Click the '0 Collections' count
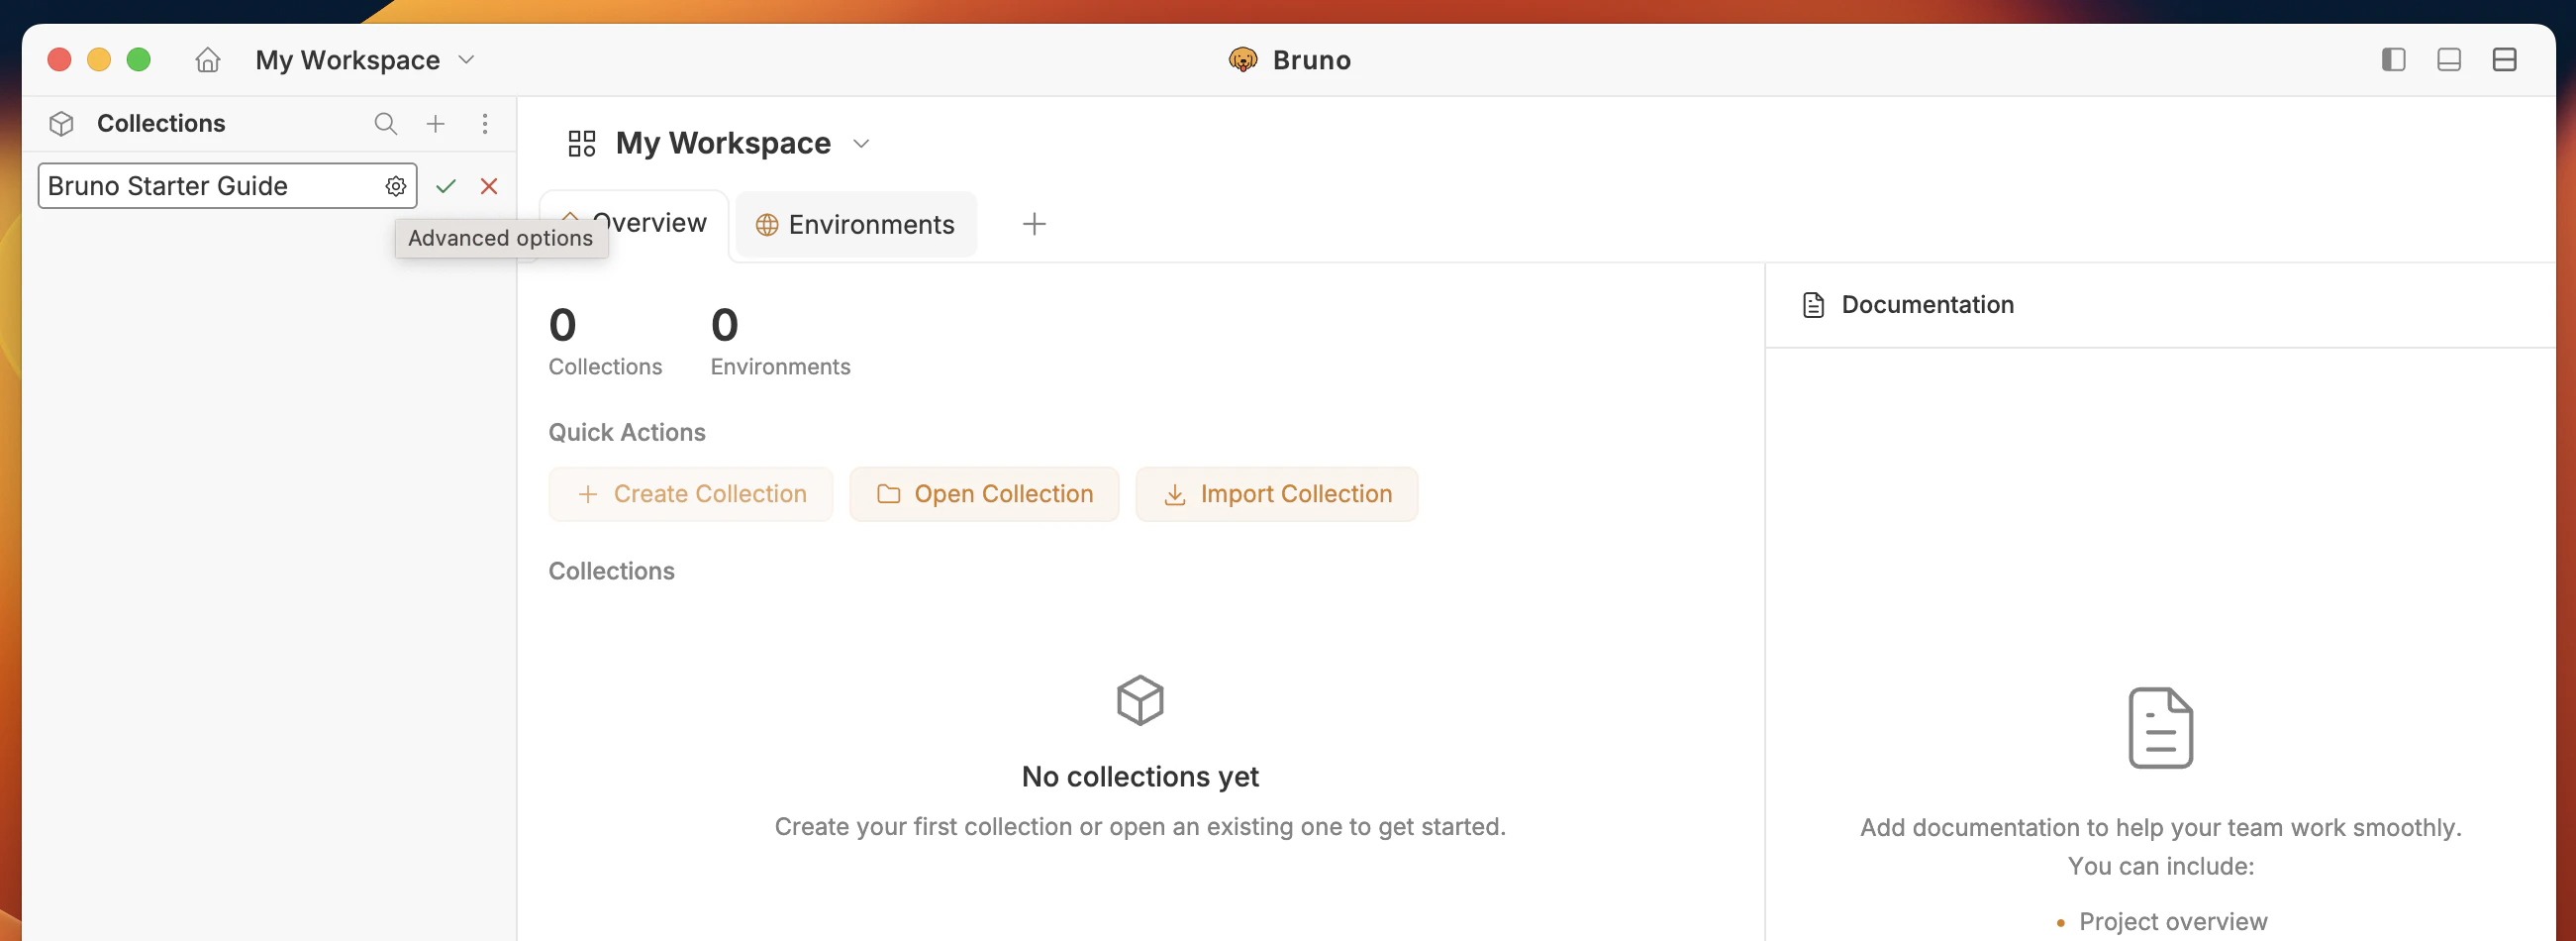The image size is (2576, 941). (605, 342)
